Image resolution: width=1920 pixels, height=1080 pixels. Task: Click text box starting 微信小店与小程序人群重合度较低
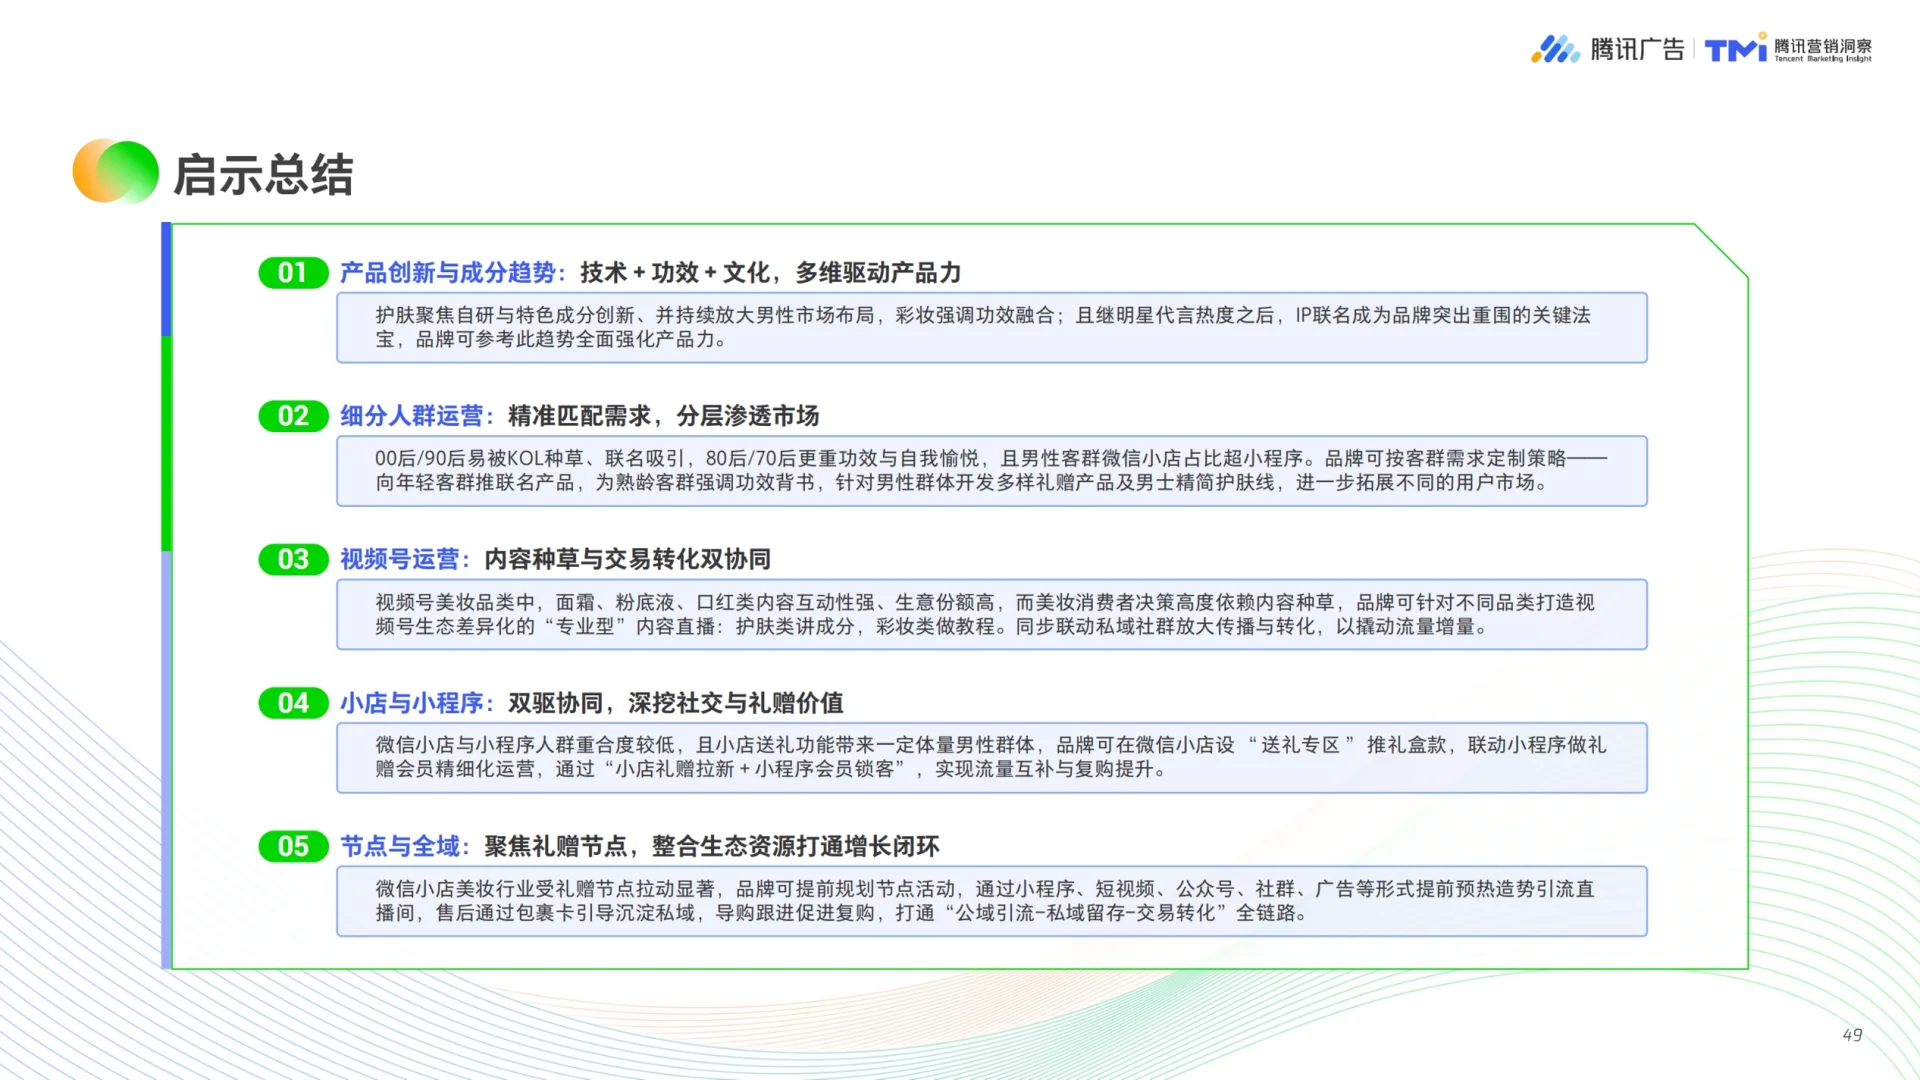(x=992, y=758)
